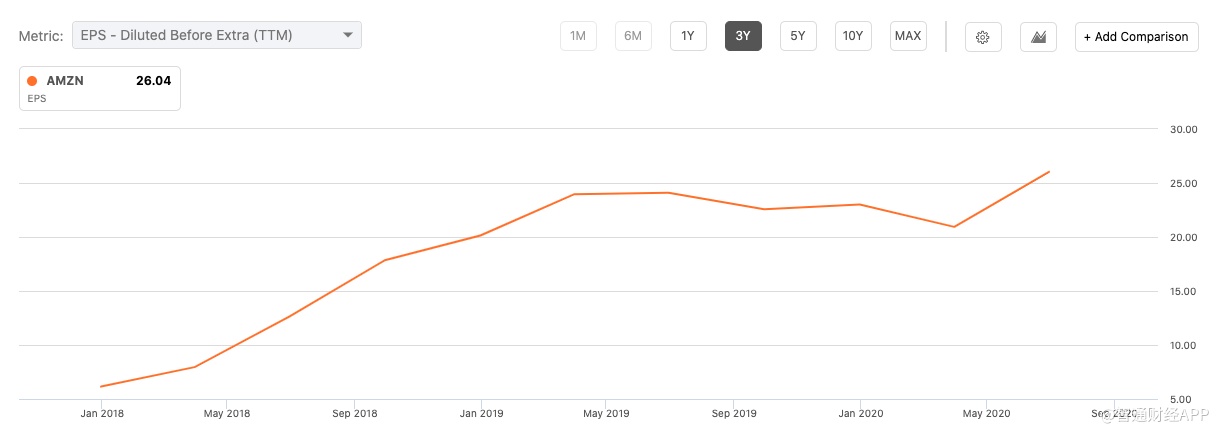Click the Add Comparison button

point(1136,37)
